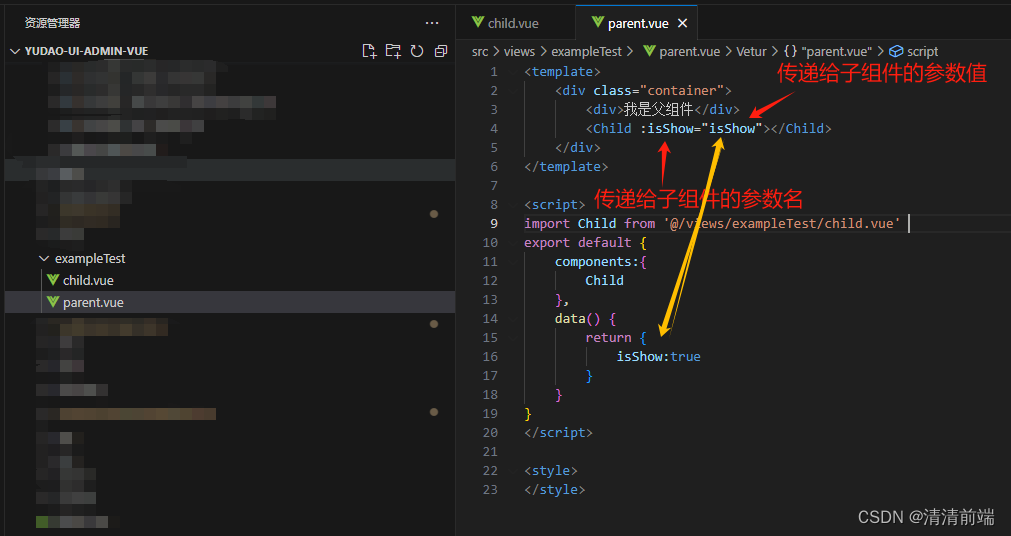Click line number 9 in the gutter
Image resolution: width=1011 pixels, height=536 pixels.
(x=494, y=224)
